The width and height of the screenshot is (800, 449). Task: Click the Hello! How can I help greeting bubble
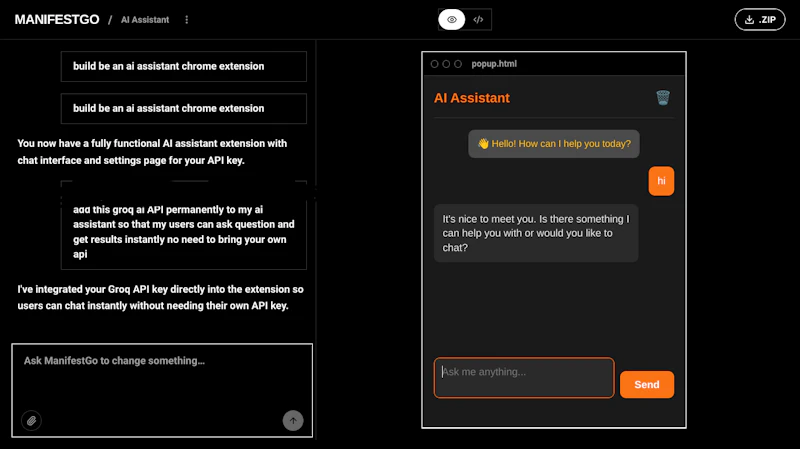click(554, 144)
